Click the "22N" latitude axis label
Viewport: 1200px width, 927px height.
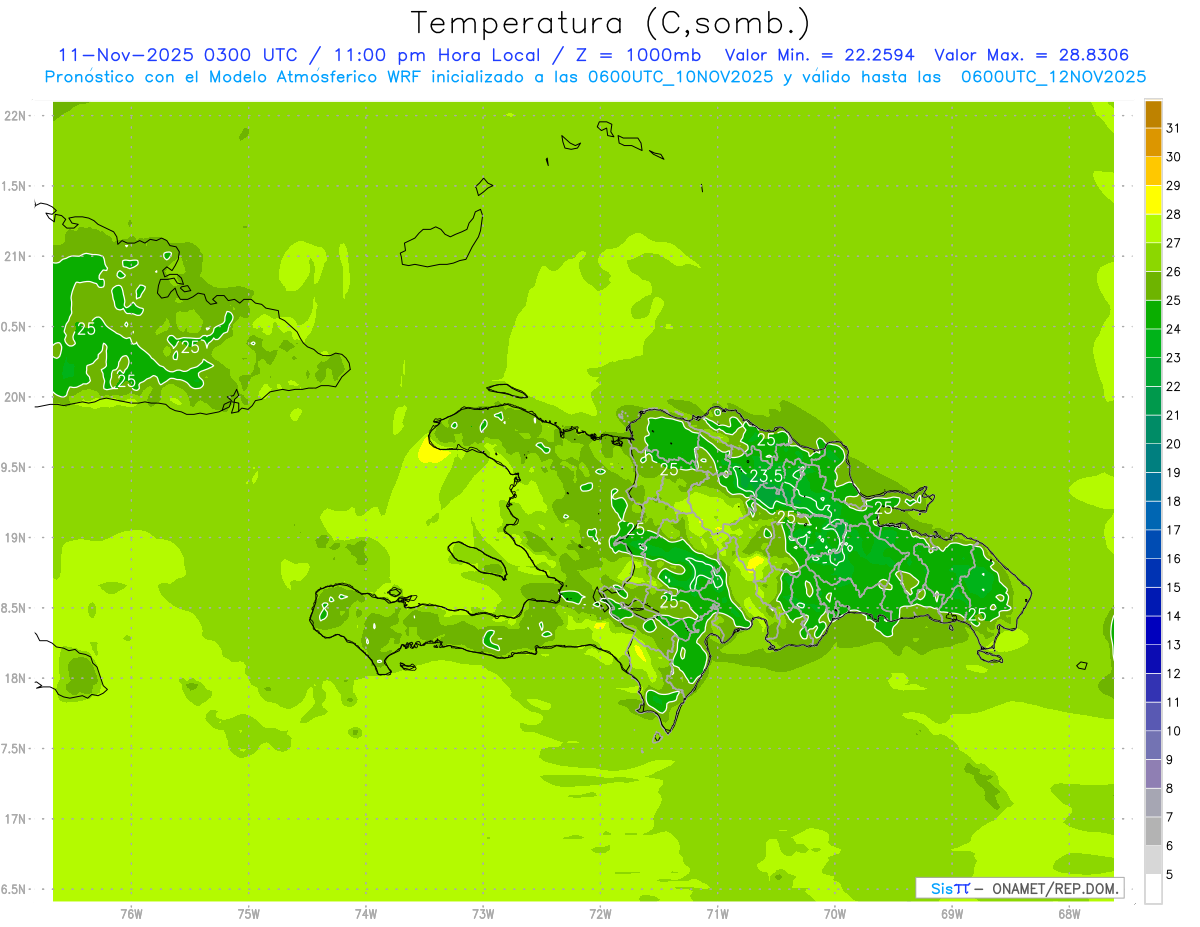[16, 116]
